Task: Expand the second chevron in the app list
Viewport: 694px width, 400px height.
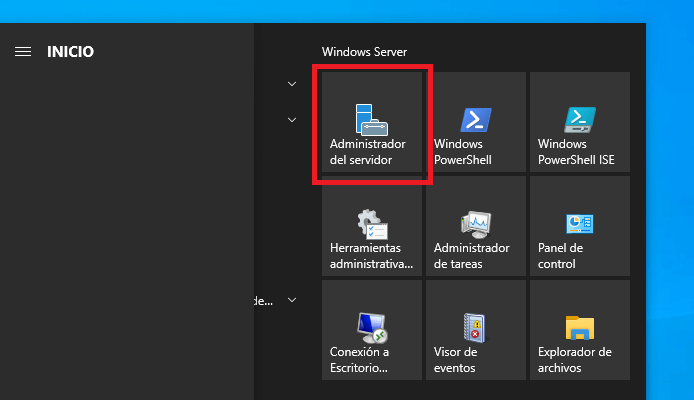Action: tap(292, 120)
